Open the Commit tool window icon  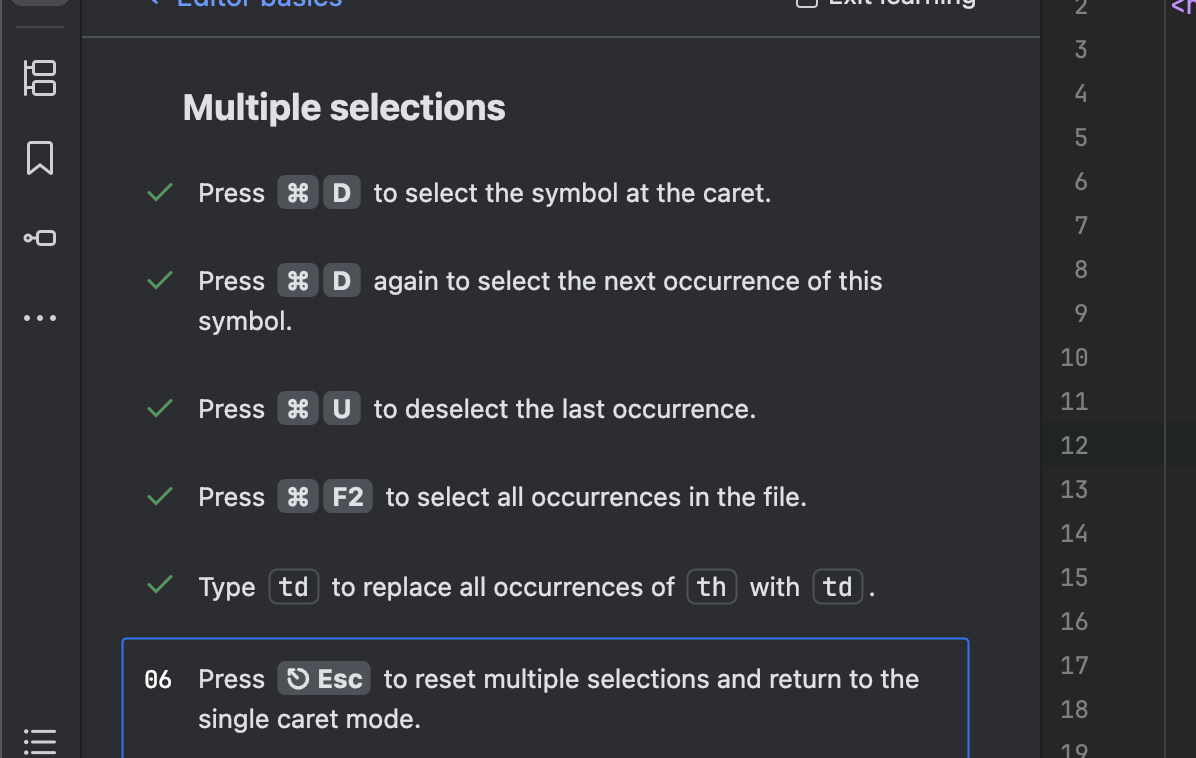(x=40, y=238)
